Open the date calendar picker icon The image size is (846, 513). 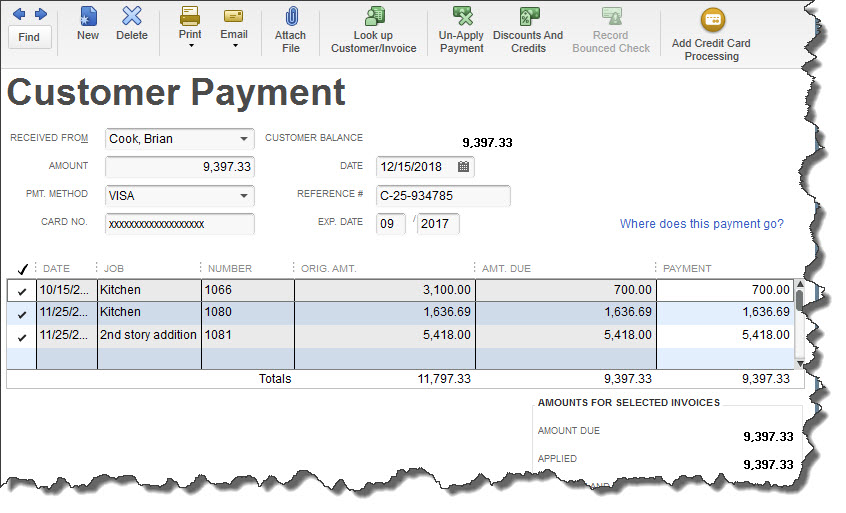(463, 167)
